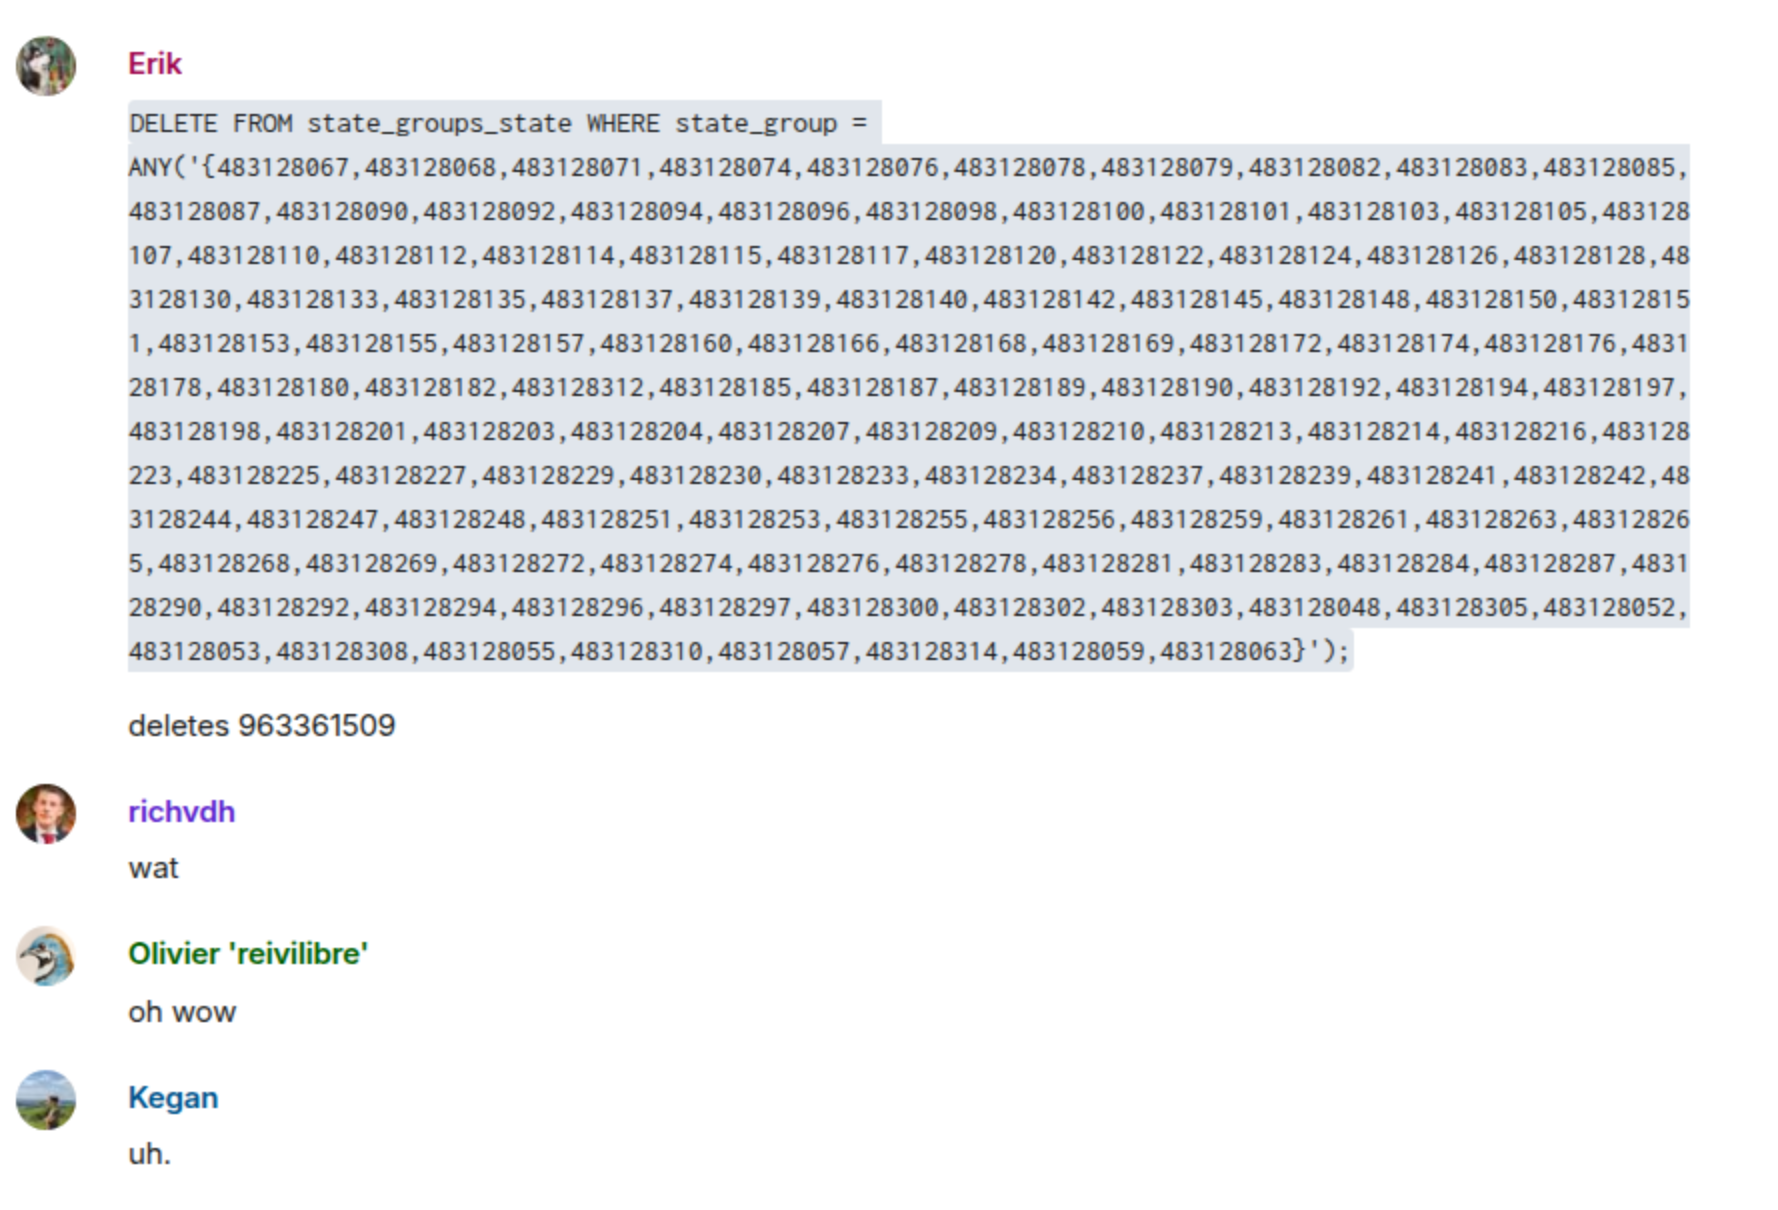Click the 'deletes 963361509' message
Image resolution: width=1778 pixels, height=1210 pixels.
pos(261,726)
